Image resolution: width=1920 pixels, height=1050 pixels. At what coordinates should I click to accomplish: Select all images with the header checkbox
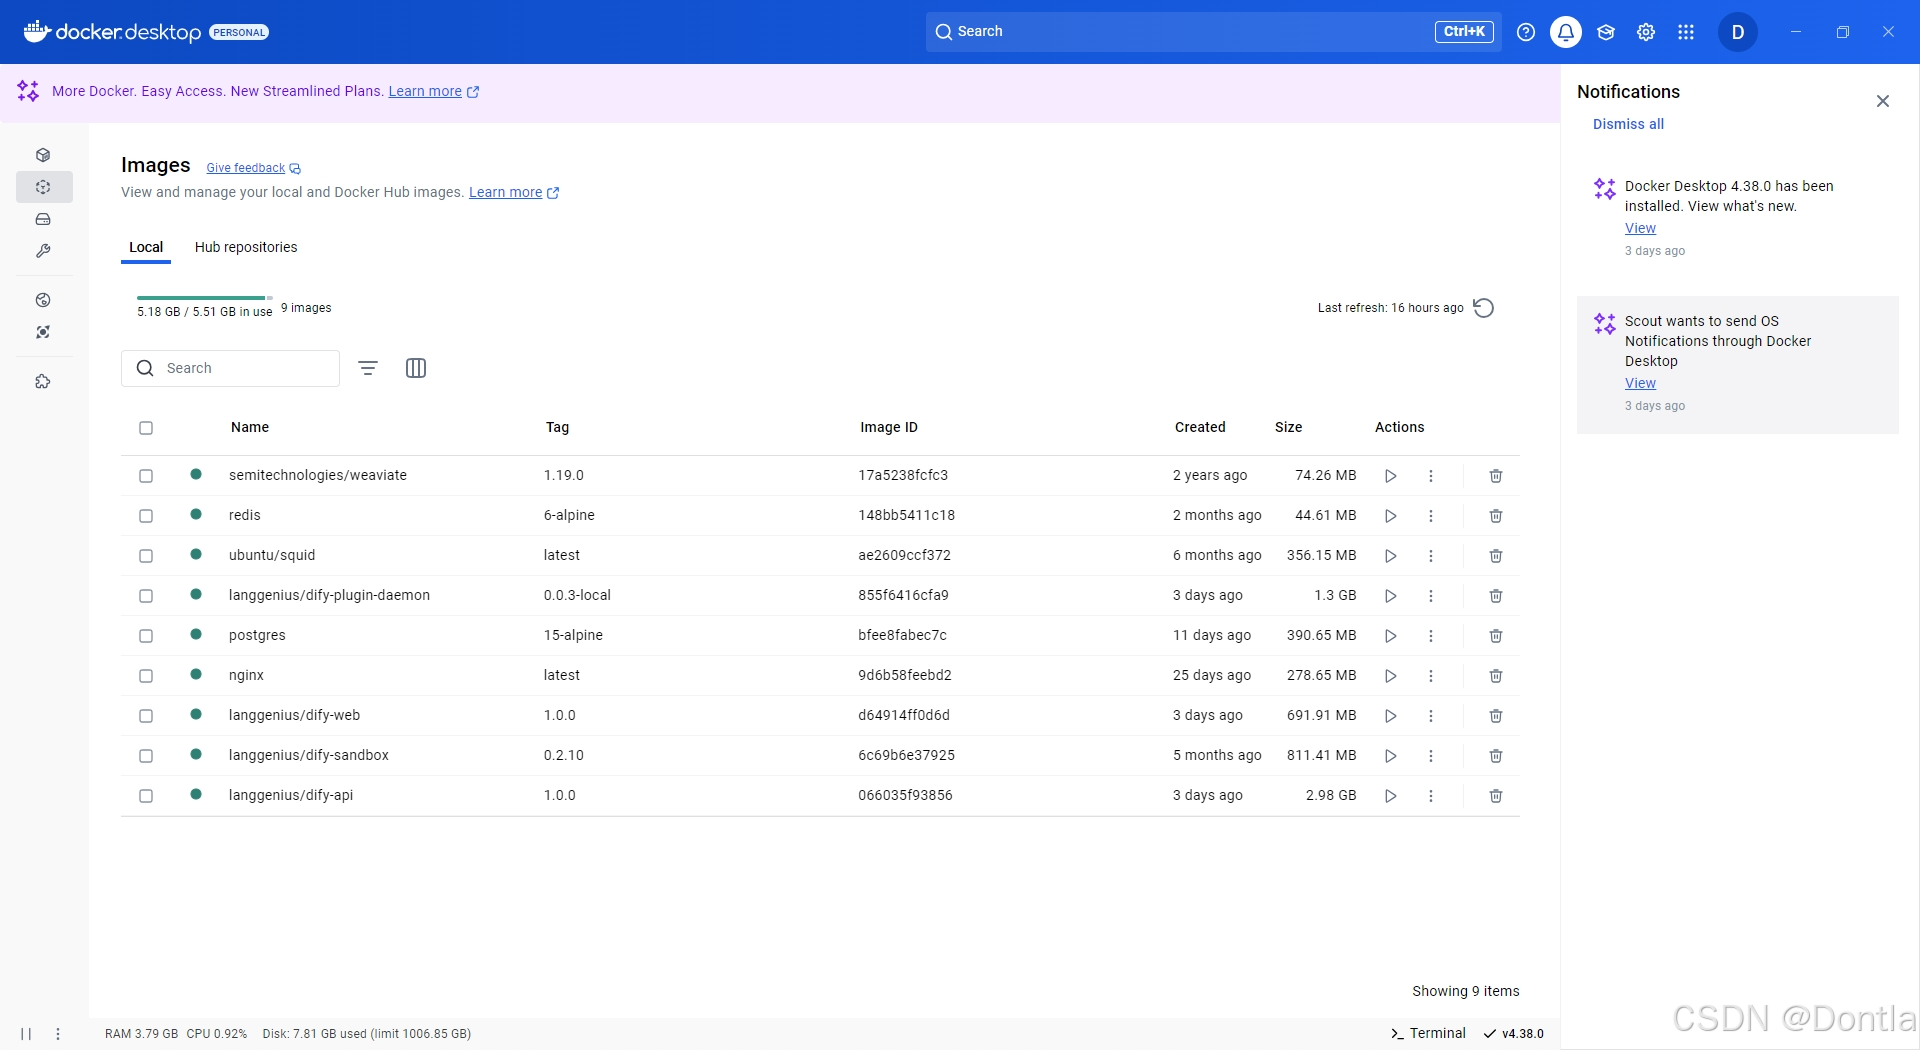(146, 428)
